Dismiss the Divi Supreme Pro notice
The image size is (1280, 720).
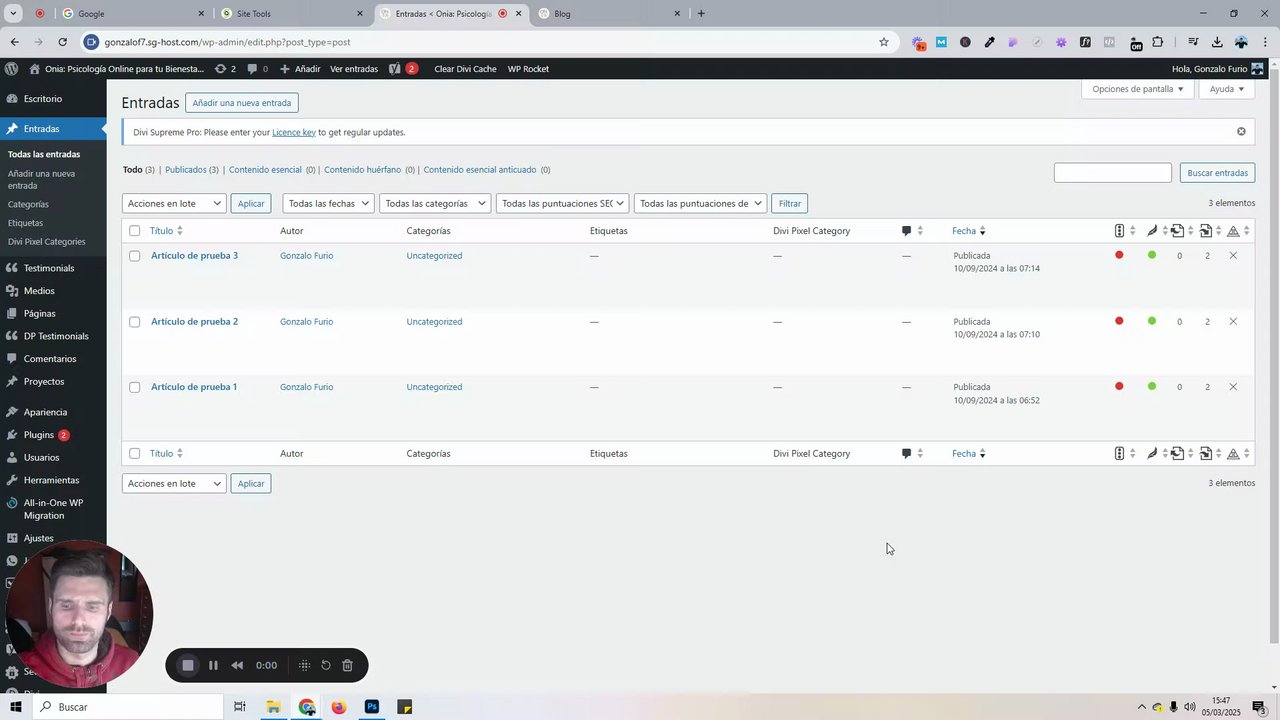pyautogui.click(x=1241, y=132)
